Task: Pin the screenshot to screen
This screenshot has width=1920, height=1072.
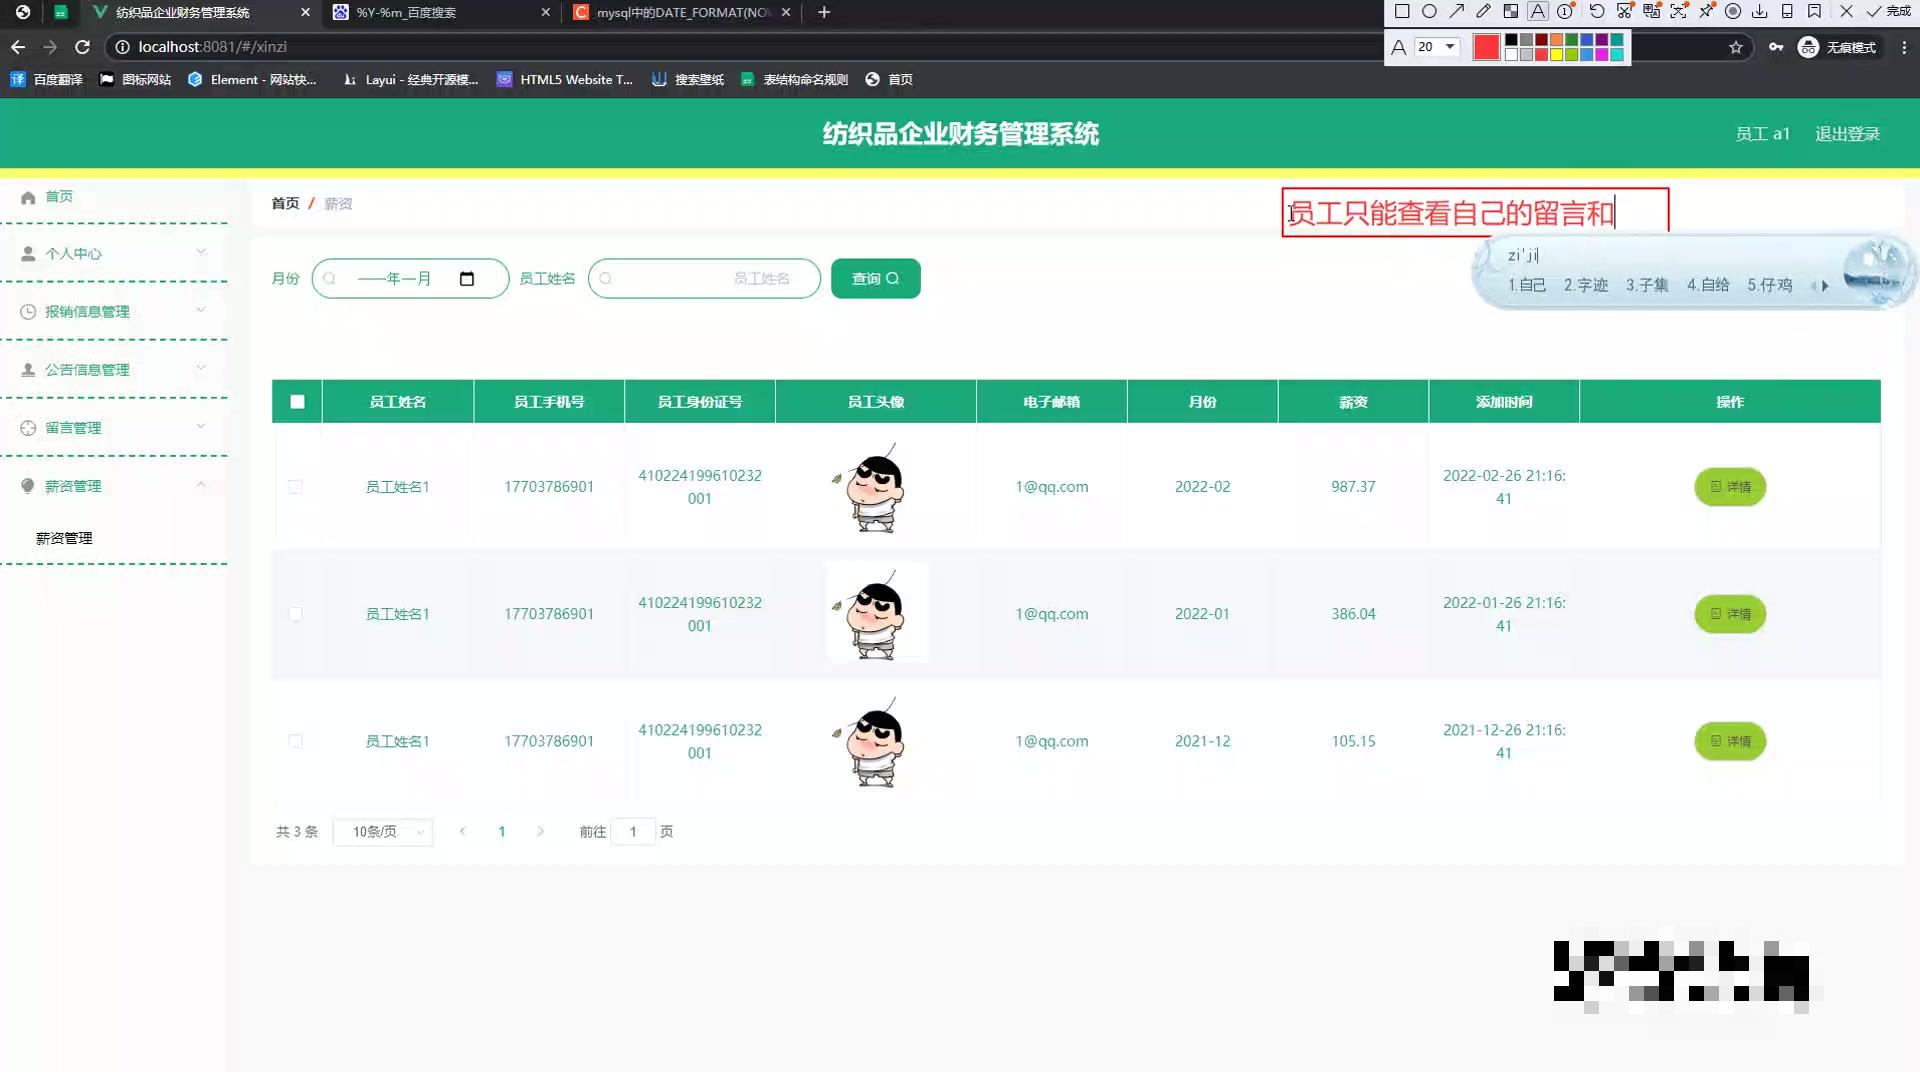Action: (1706, 11)
